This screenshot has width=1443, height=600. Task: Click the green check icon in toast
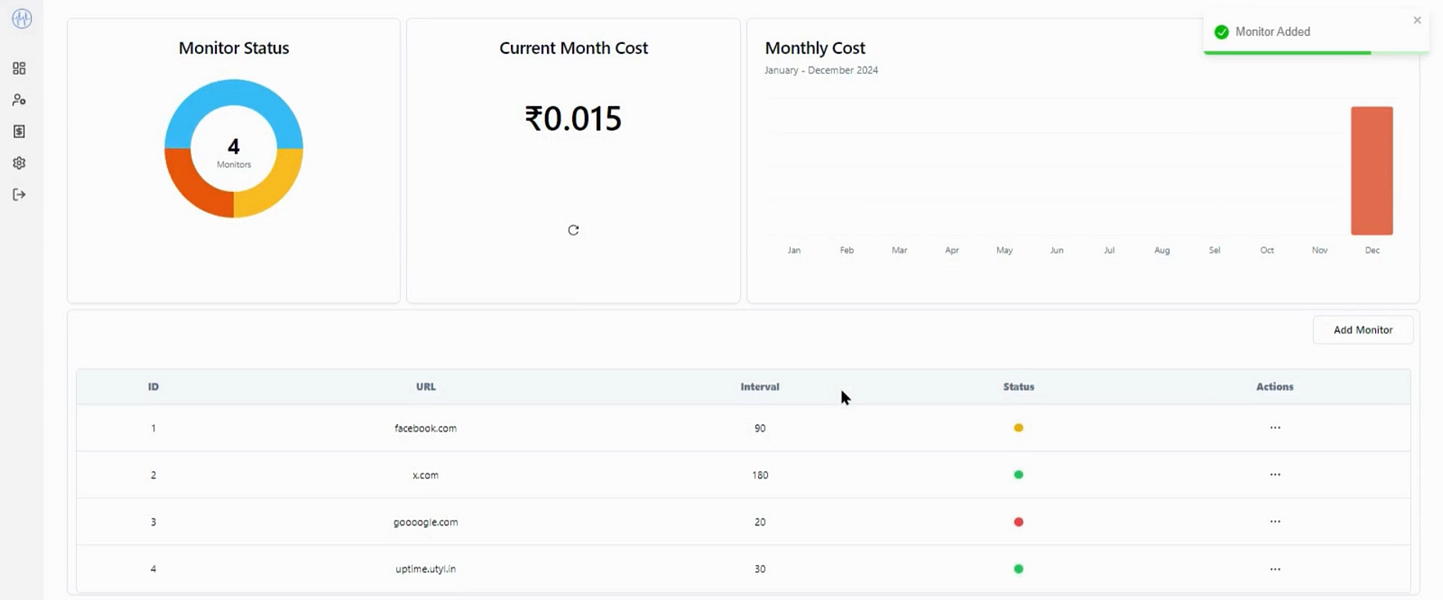click(x=1221, y=32)
